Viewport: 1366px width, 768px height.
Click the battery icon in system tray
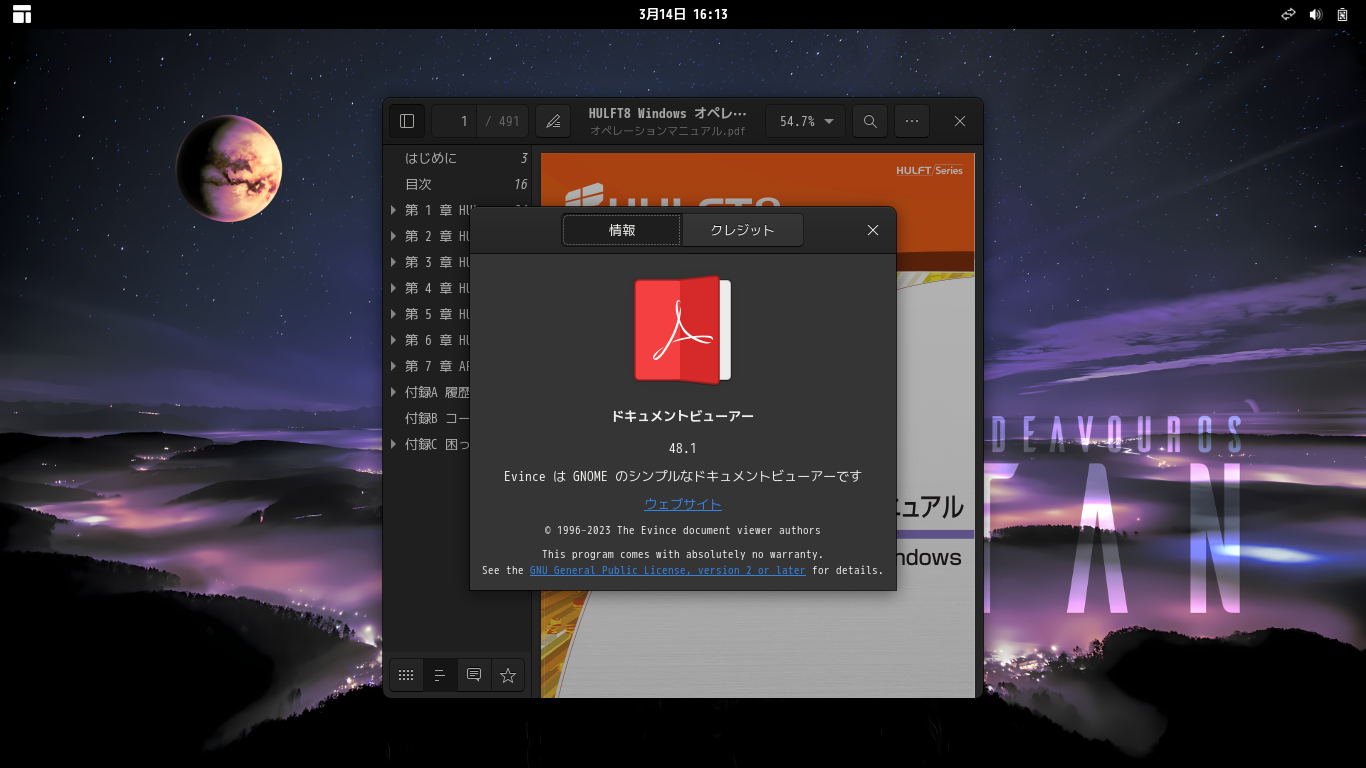[1343, 14]
